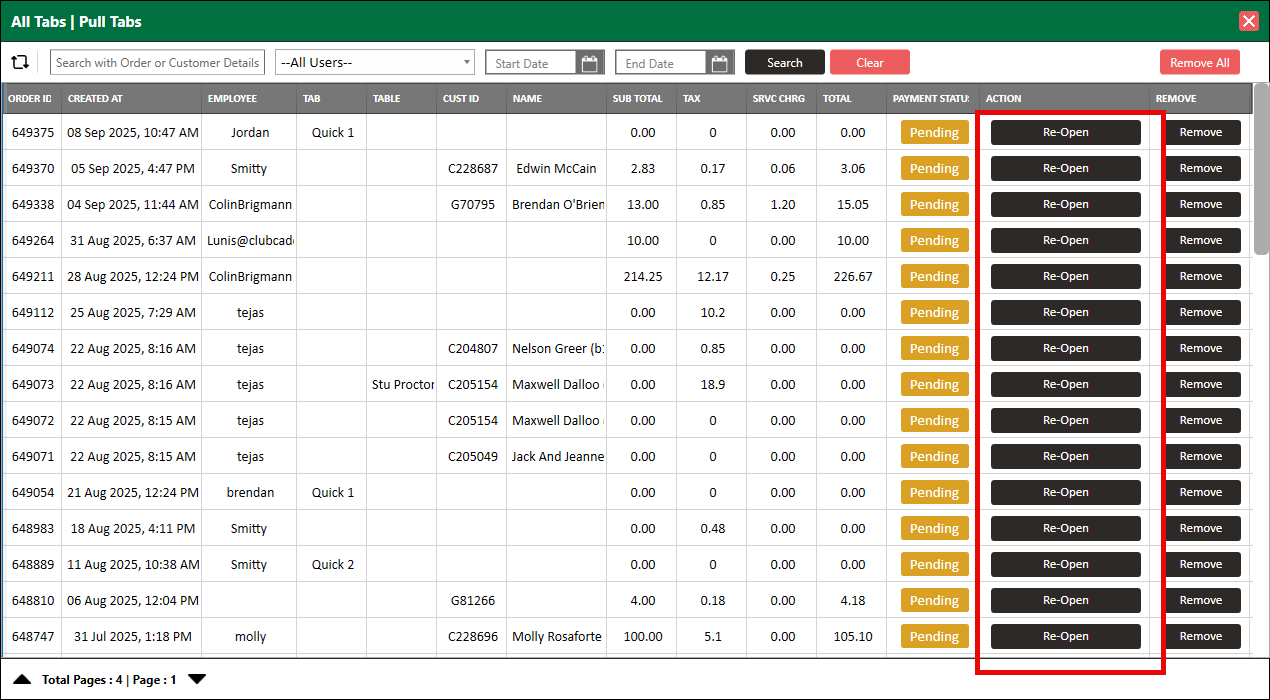Select Jack And Jeanne name cell
1270x700 pixels.
pos(557,456)
